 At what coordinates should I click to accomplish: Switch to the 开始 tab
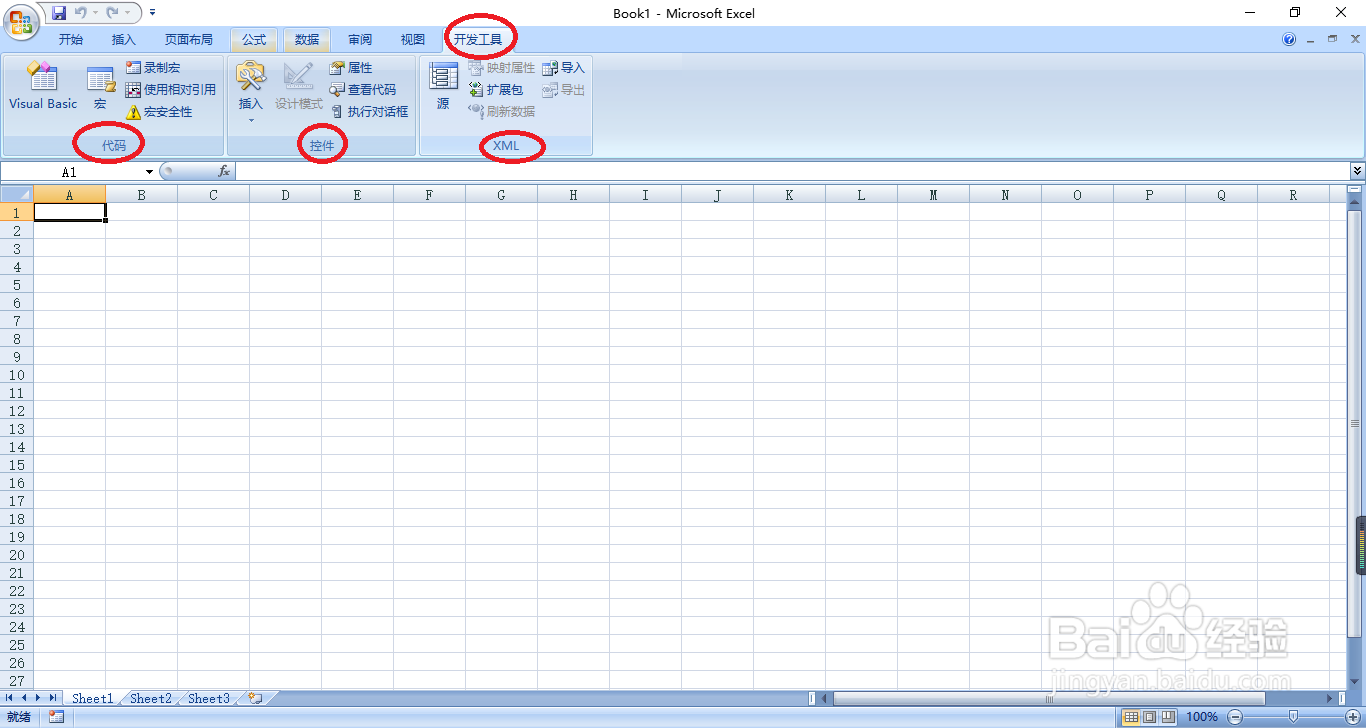click(x=71, y=40)
